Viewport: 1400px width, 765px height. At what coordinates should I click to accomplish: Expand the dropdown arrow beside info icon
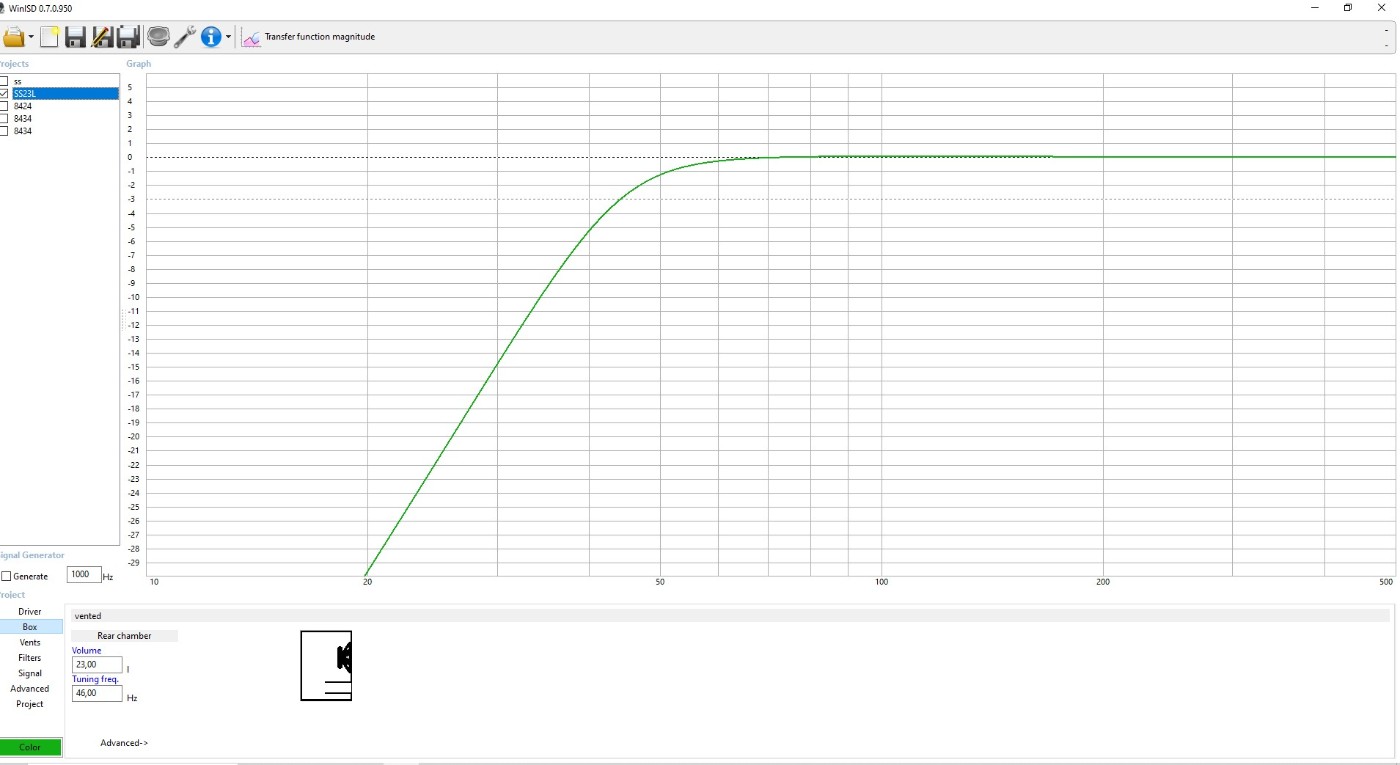228,38
